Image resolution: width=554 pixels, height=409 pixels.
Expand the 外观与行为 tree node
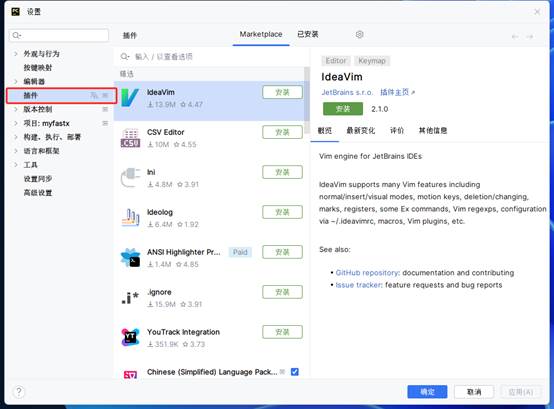pos(16,54)
